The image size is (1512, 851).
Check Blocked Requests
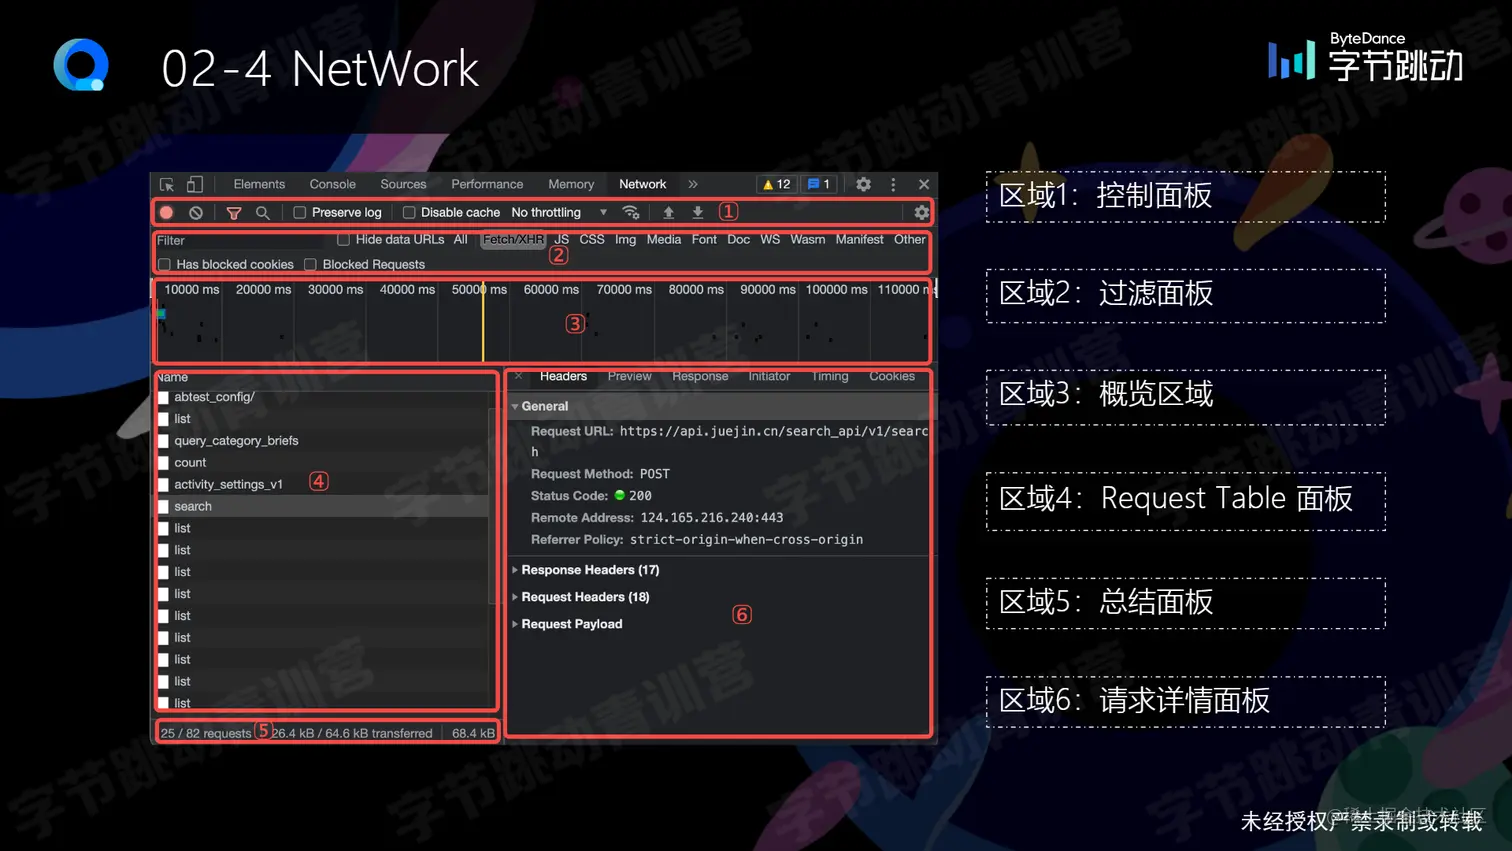coord(310,264)
